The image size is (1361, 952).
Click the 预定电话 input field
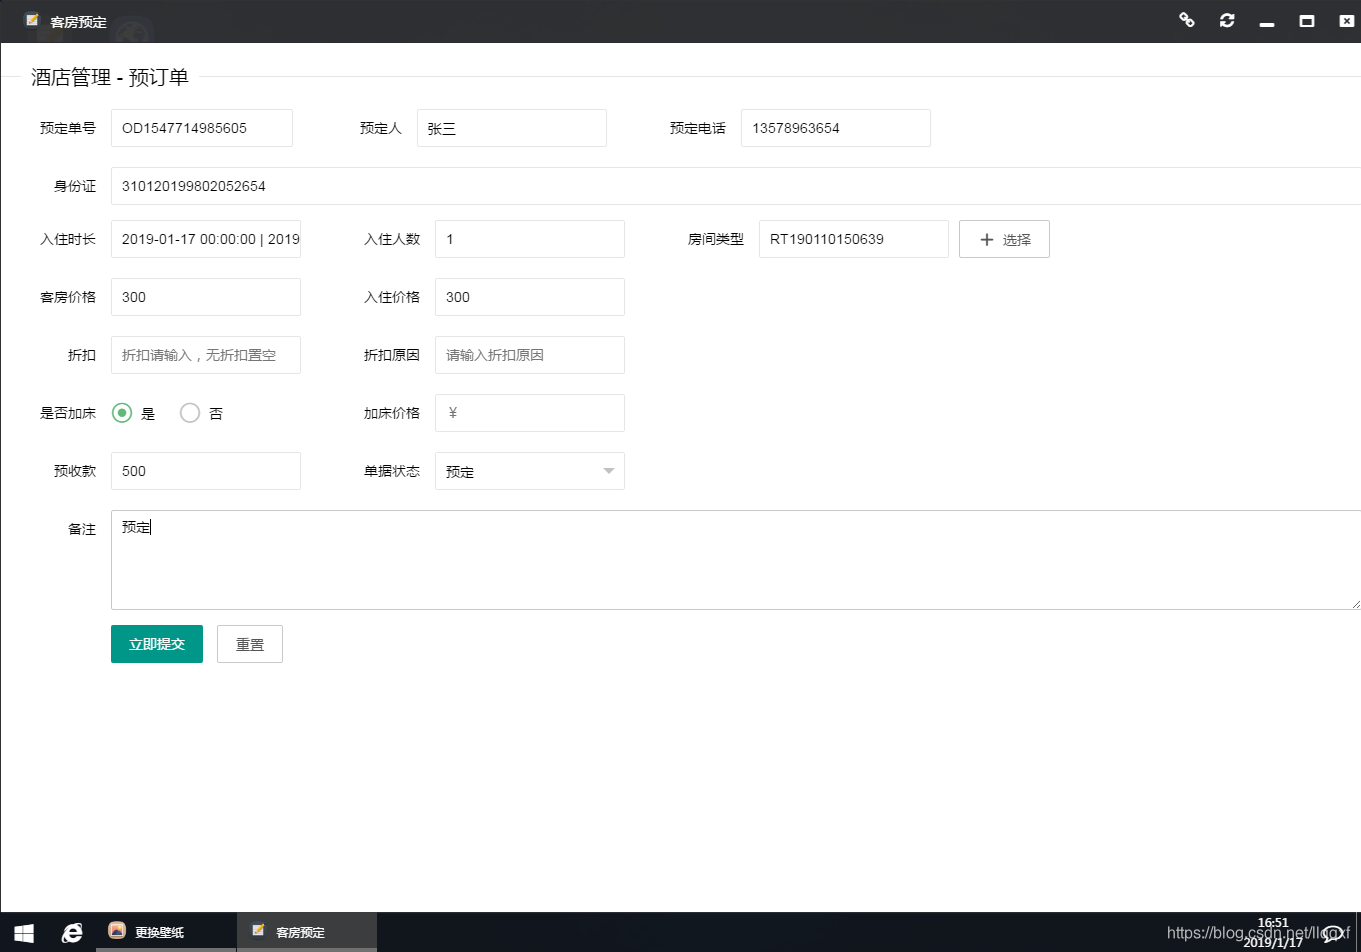tap(836, 128)
